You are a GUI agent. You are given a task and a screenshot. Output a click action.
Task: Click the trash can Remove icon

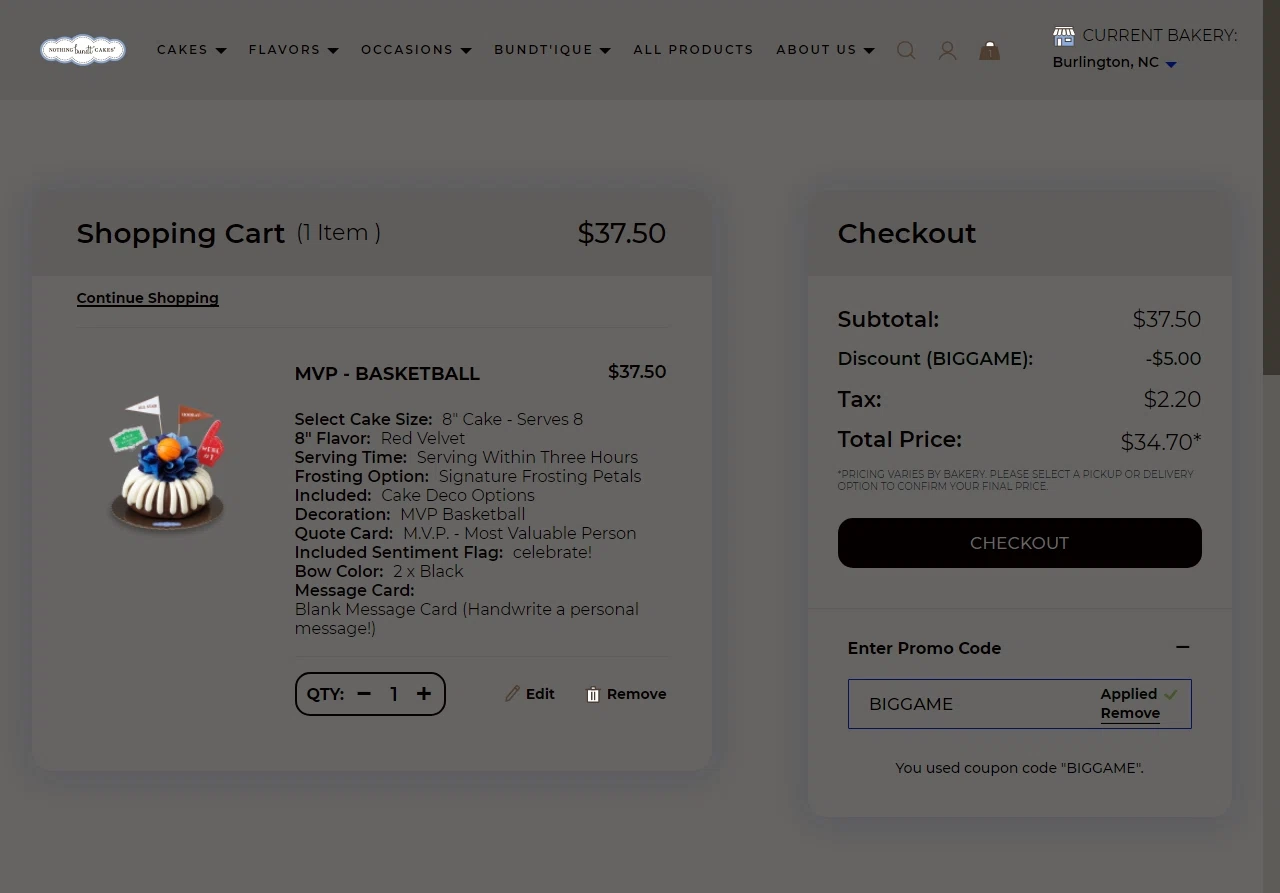pyautogui.click(x=593, y=694)
